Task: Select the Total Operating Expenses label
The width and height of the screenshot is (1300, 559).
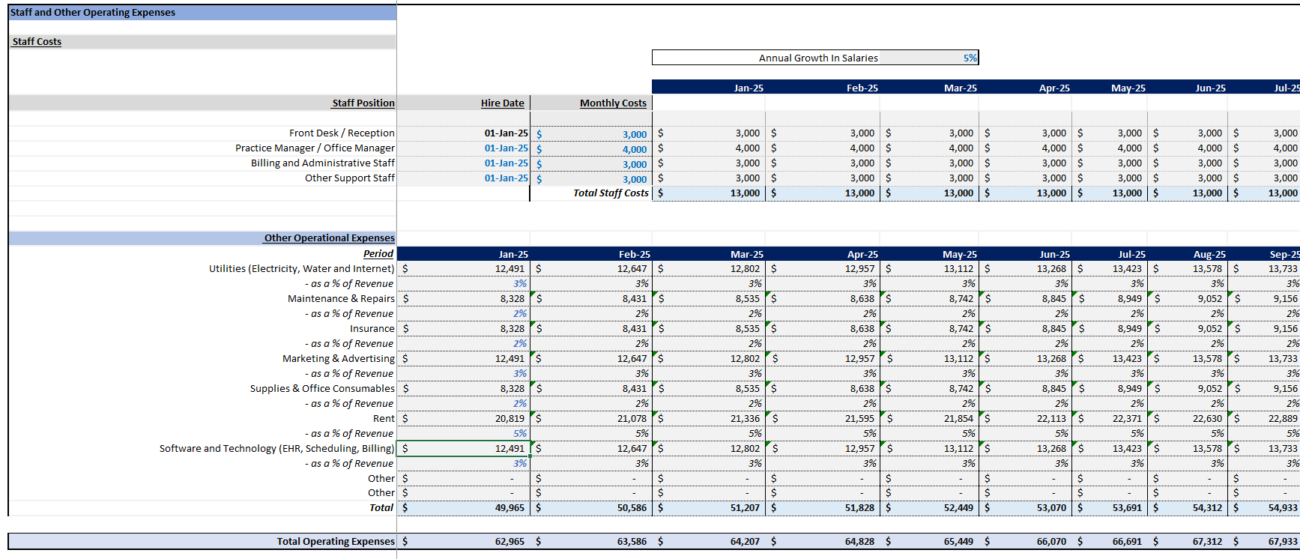Action: [336, 541]
